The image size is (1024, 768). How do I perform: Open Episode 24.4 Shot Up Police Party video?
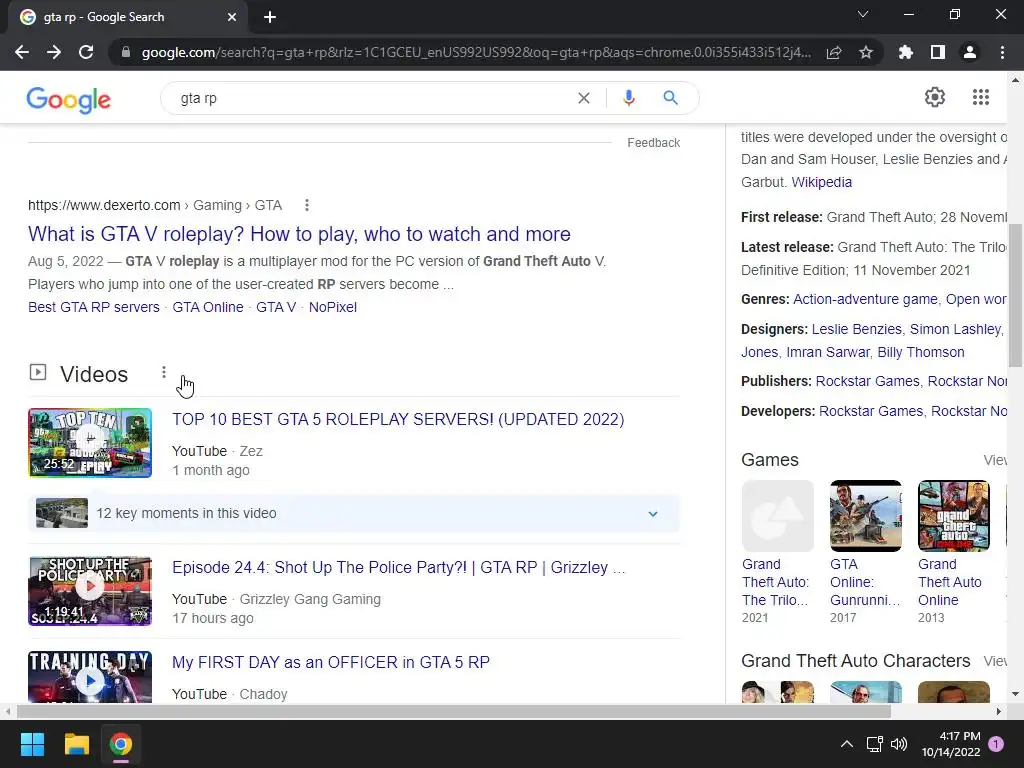coord(398,568)
